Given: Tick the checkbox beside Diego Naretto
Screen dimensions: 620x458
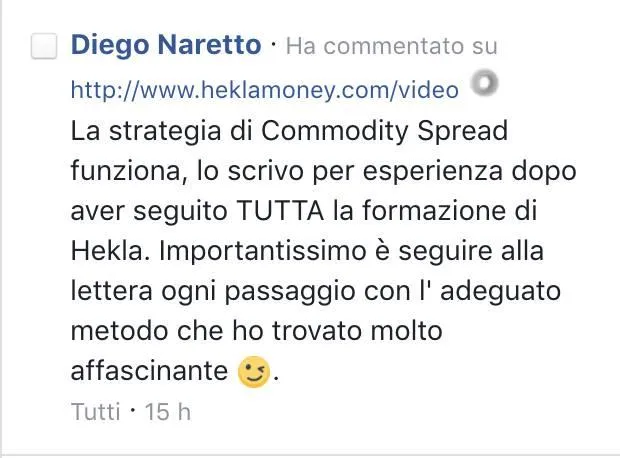Looking at the screenshot, I should [x=44, y=46].
